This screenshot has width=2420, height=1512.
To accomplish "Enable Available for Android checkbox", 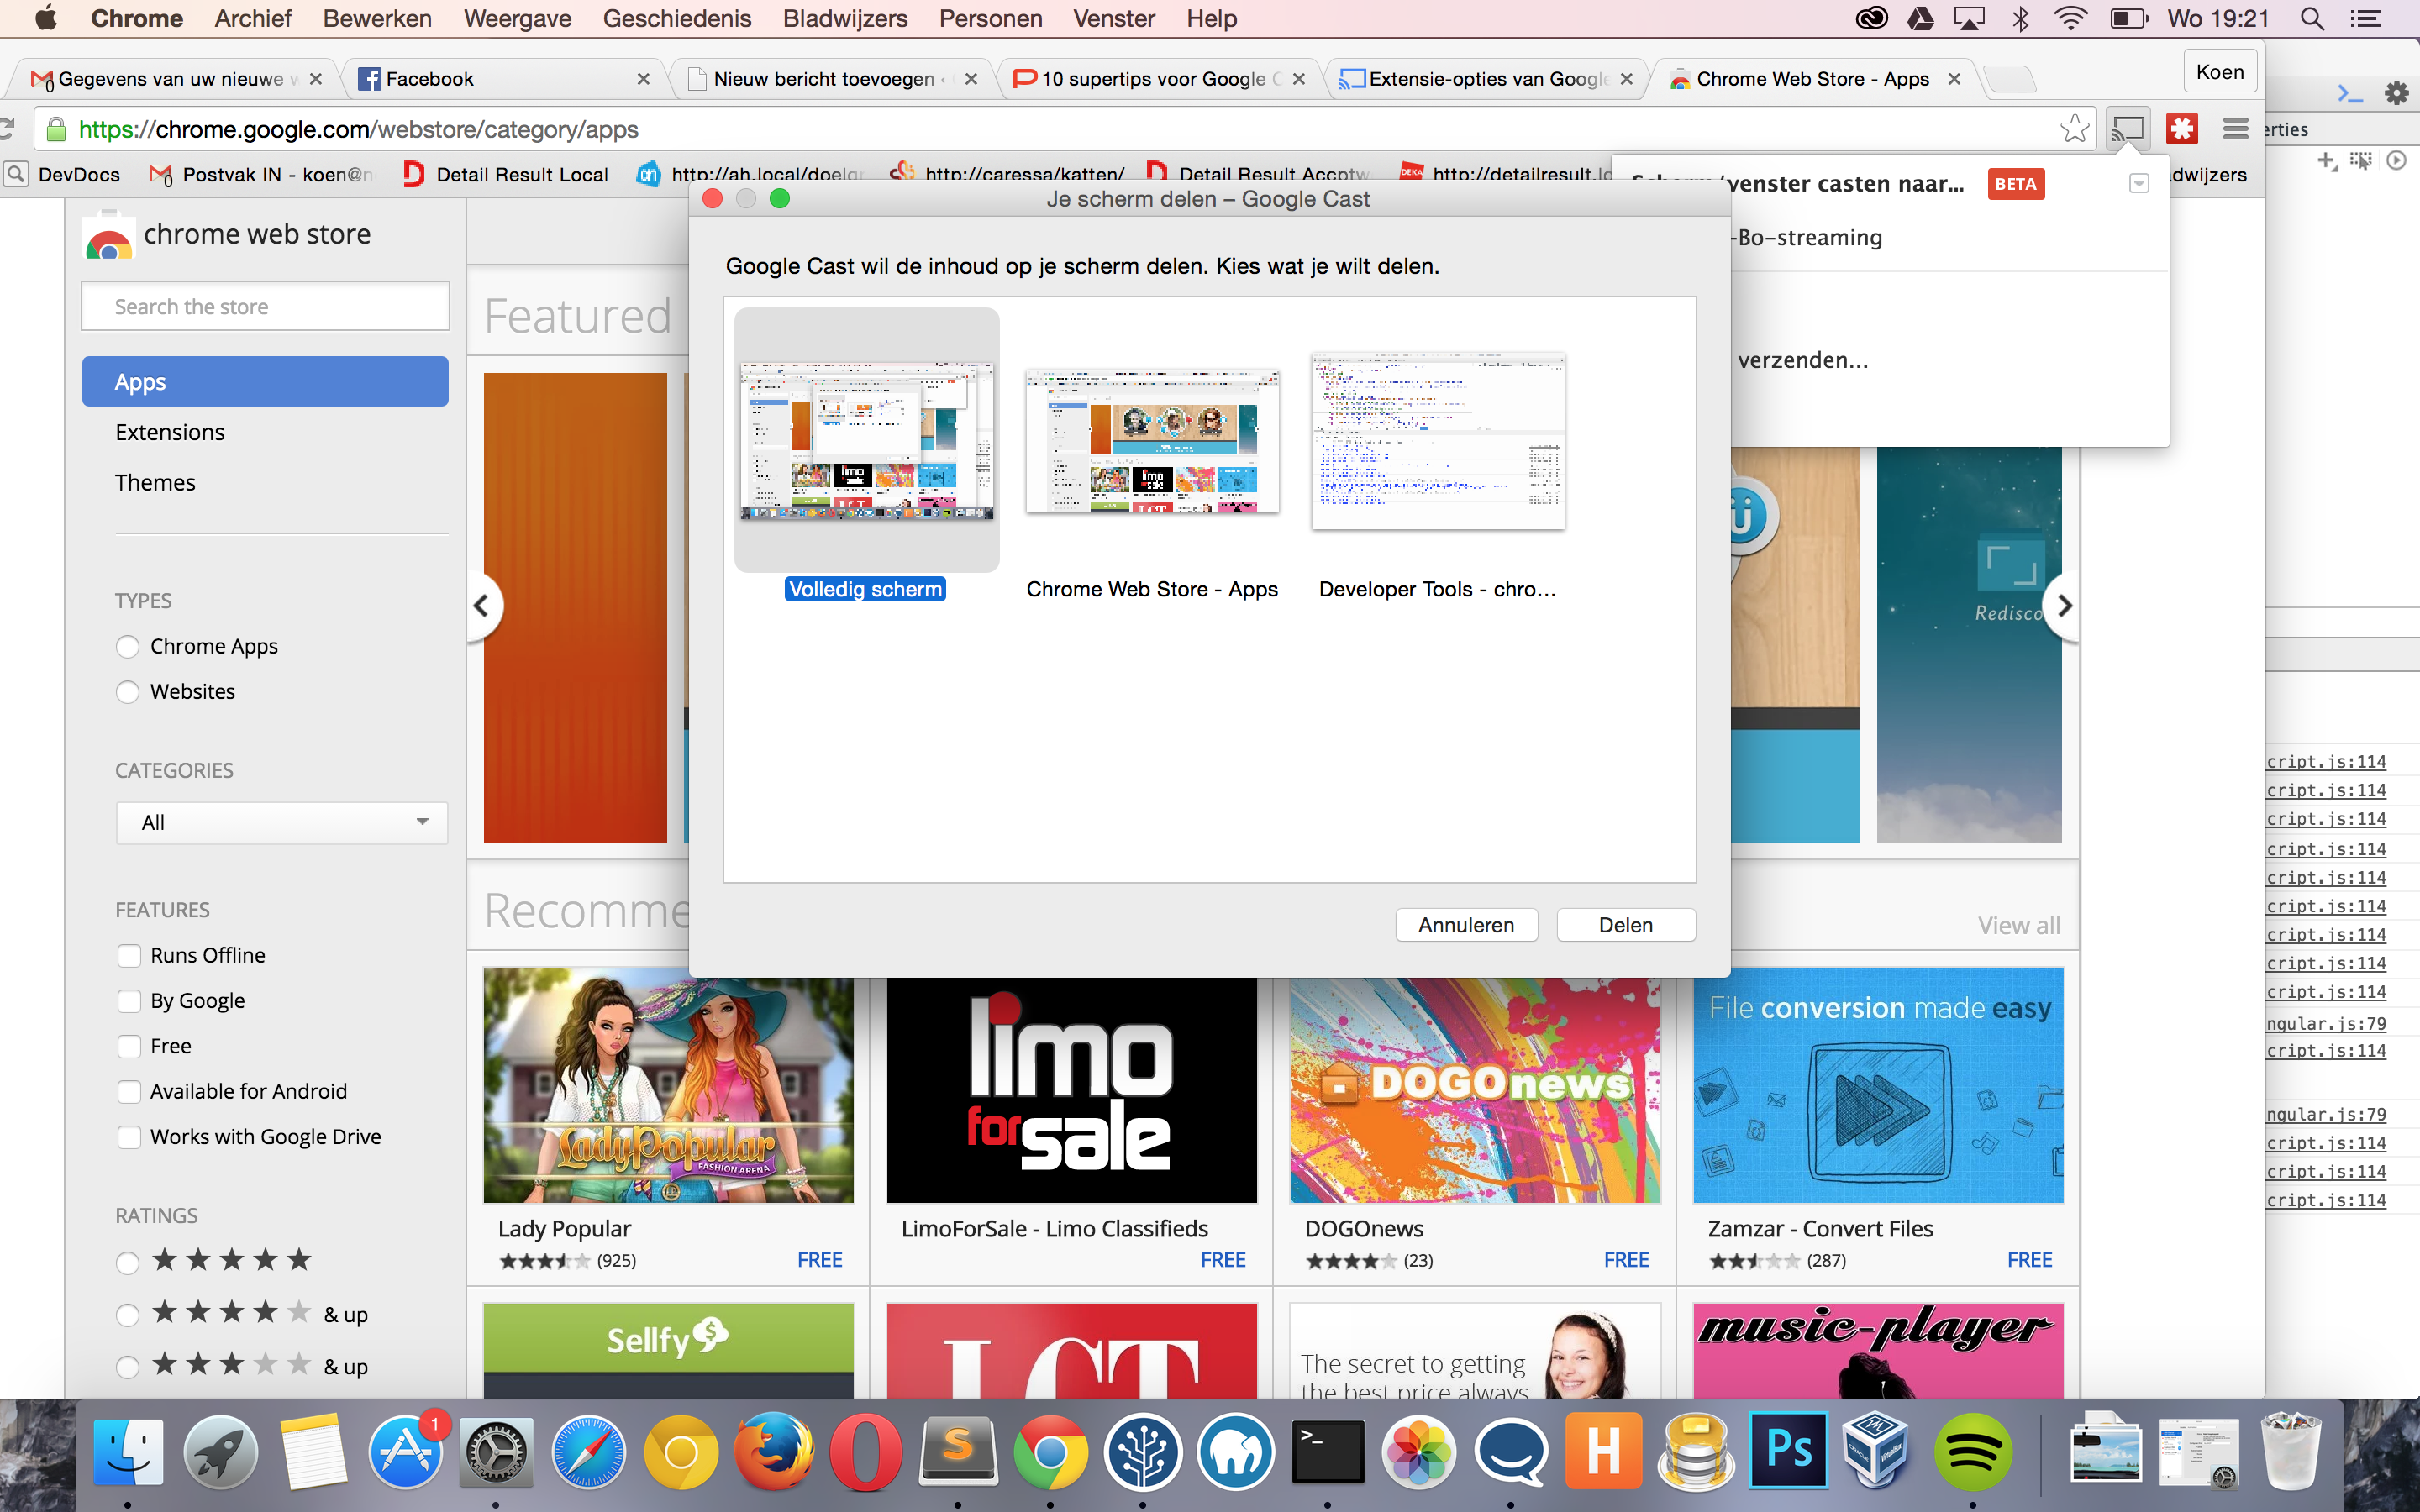I will tap(129, 1092).
